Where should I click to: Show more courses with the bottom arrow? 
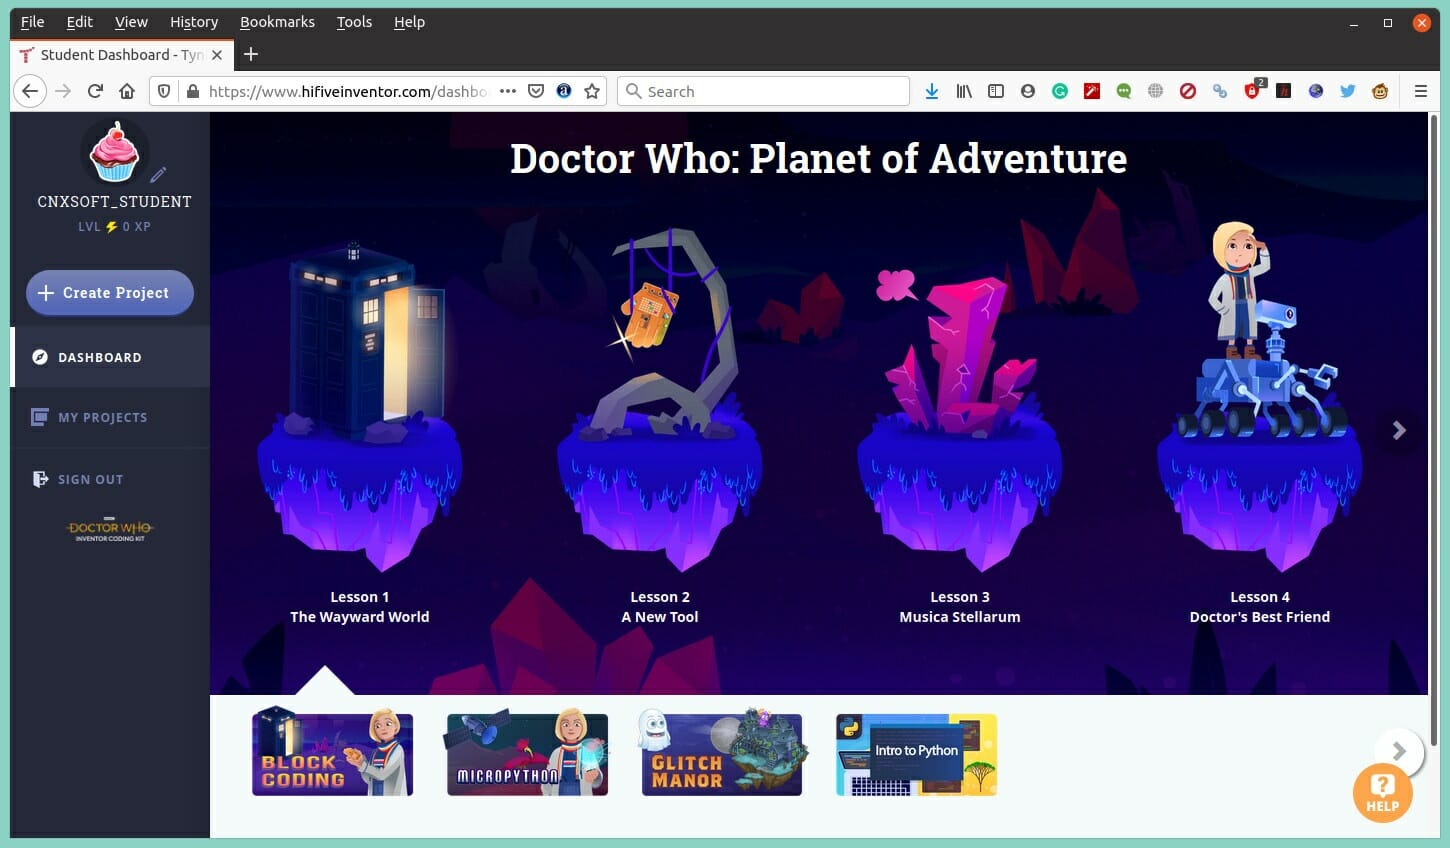click(1399, 751)
